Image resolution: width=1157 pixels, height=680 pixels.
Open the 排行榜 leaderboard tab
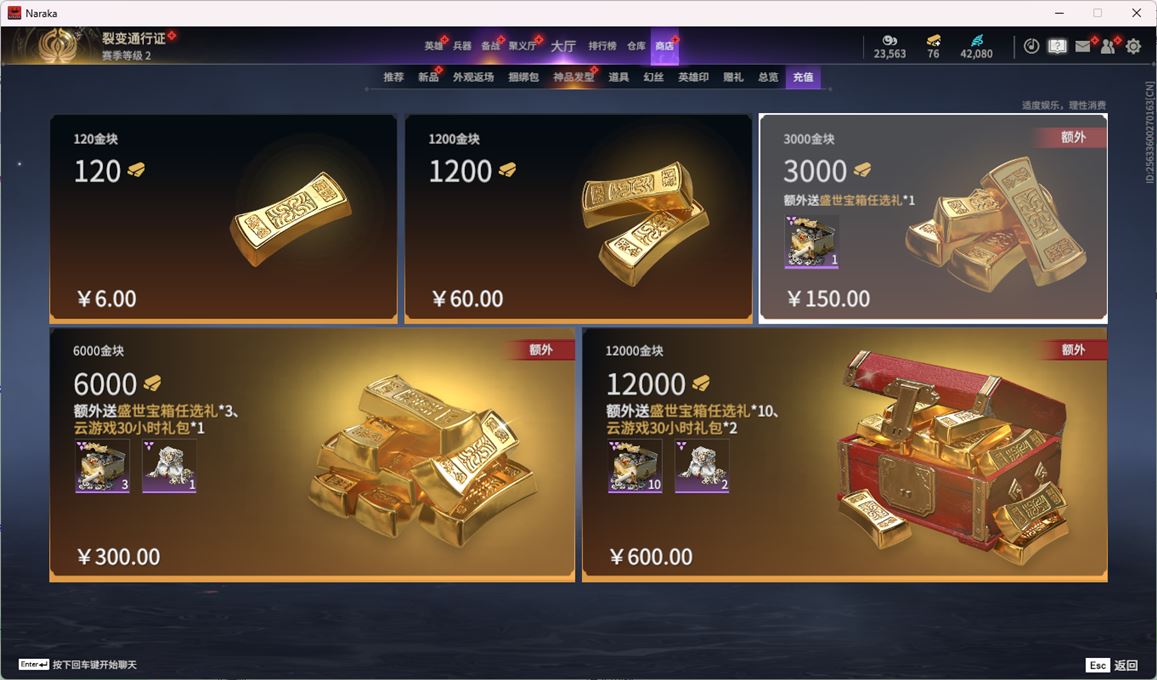[602, 46]
